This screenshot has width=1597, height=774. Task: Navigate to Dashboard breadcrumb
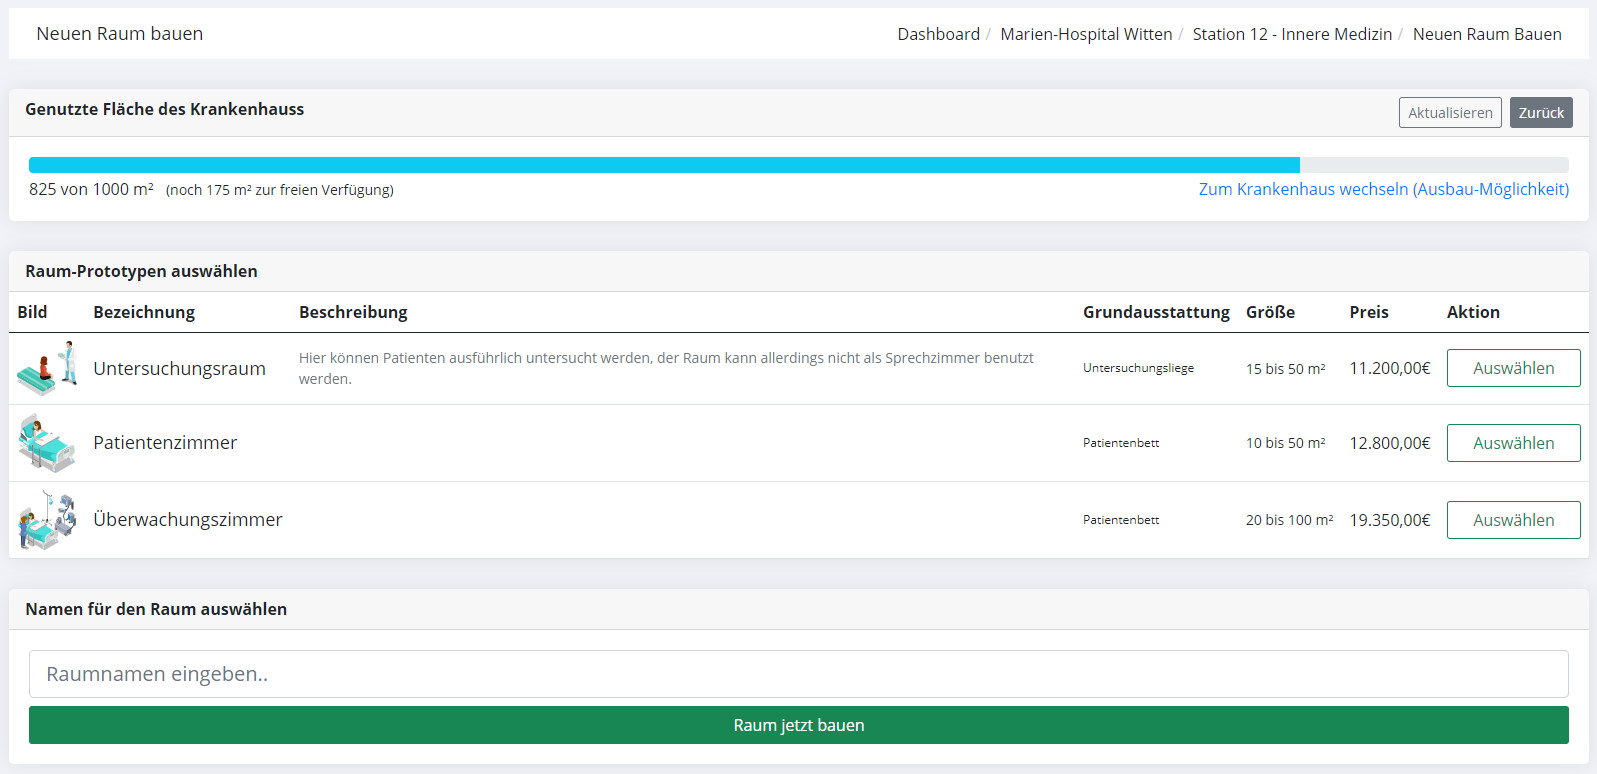pos(938,34)
